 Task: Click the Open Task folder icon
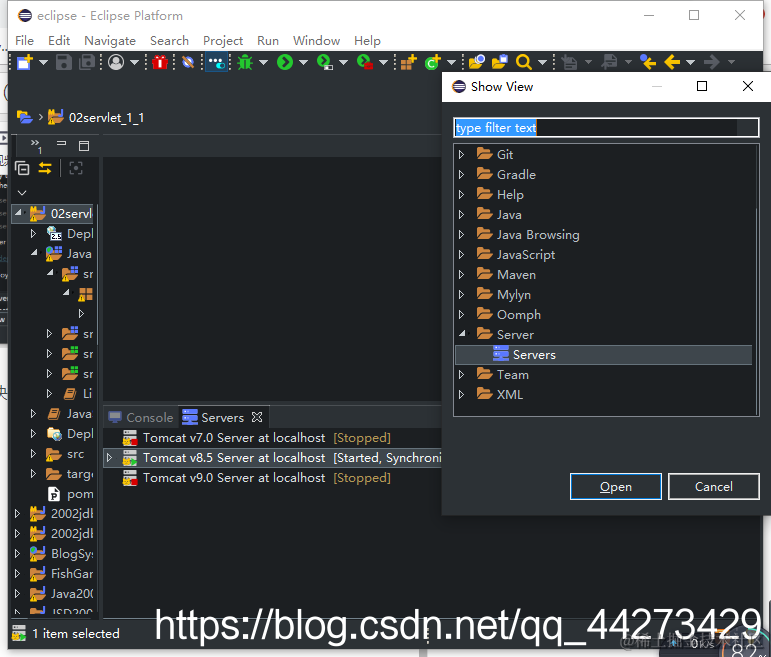[x=500, y=62]
